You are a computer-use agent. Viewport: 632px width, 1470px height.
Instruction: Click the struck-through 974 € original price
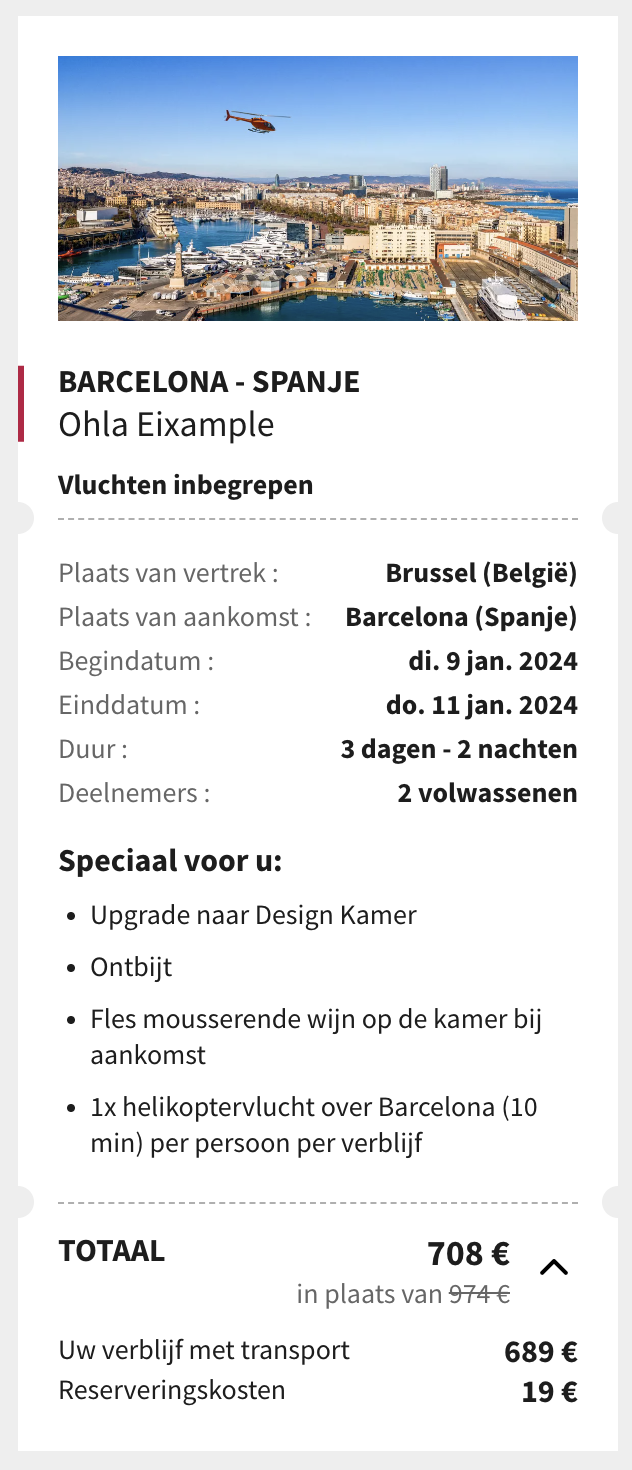click(480, 1295)
